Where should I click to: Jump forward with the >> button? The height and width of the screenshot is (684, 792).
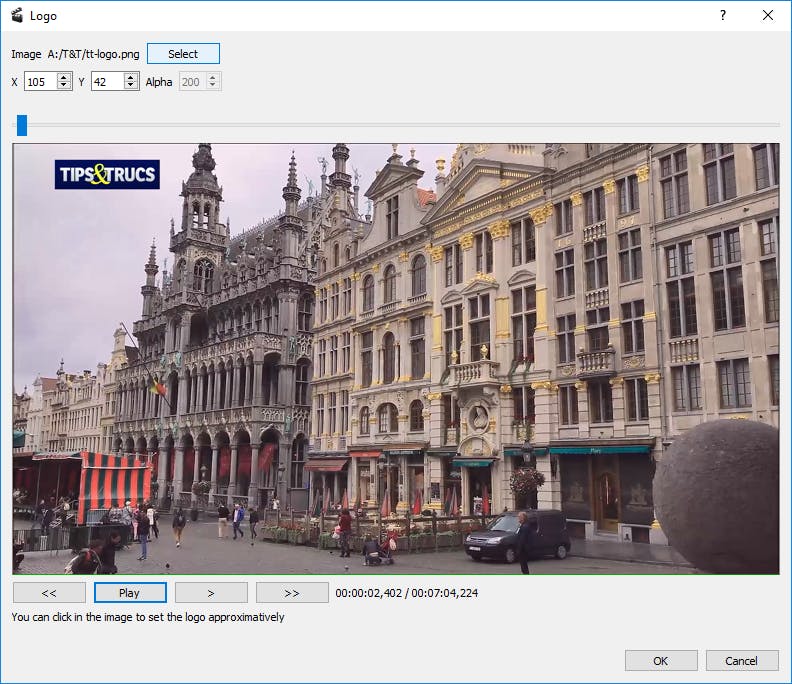pyautogui.click(x=292, y=593)
